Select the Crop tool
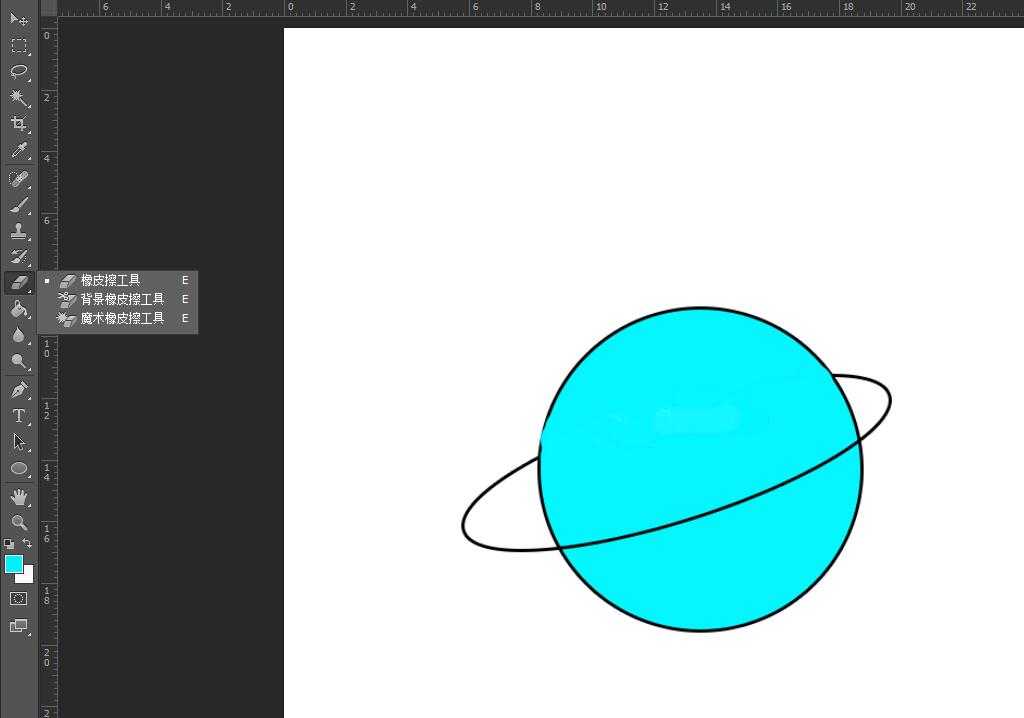Screen dimensions: 1024x718 pyautogui.click(x=19, y=123)
